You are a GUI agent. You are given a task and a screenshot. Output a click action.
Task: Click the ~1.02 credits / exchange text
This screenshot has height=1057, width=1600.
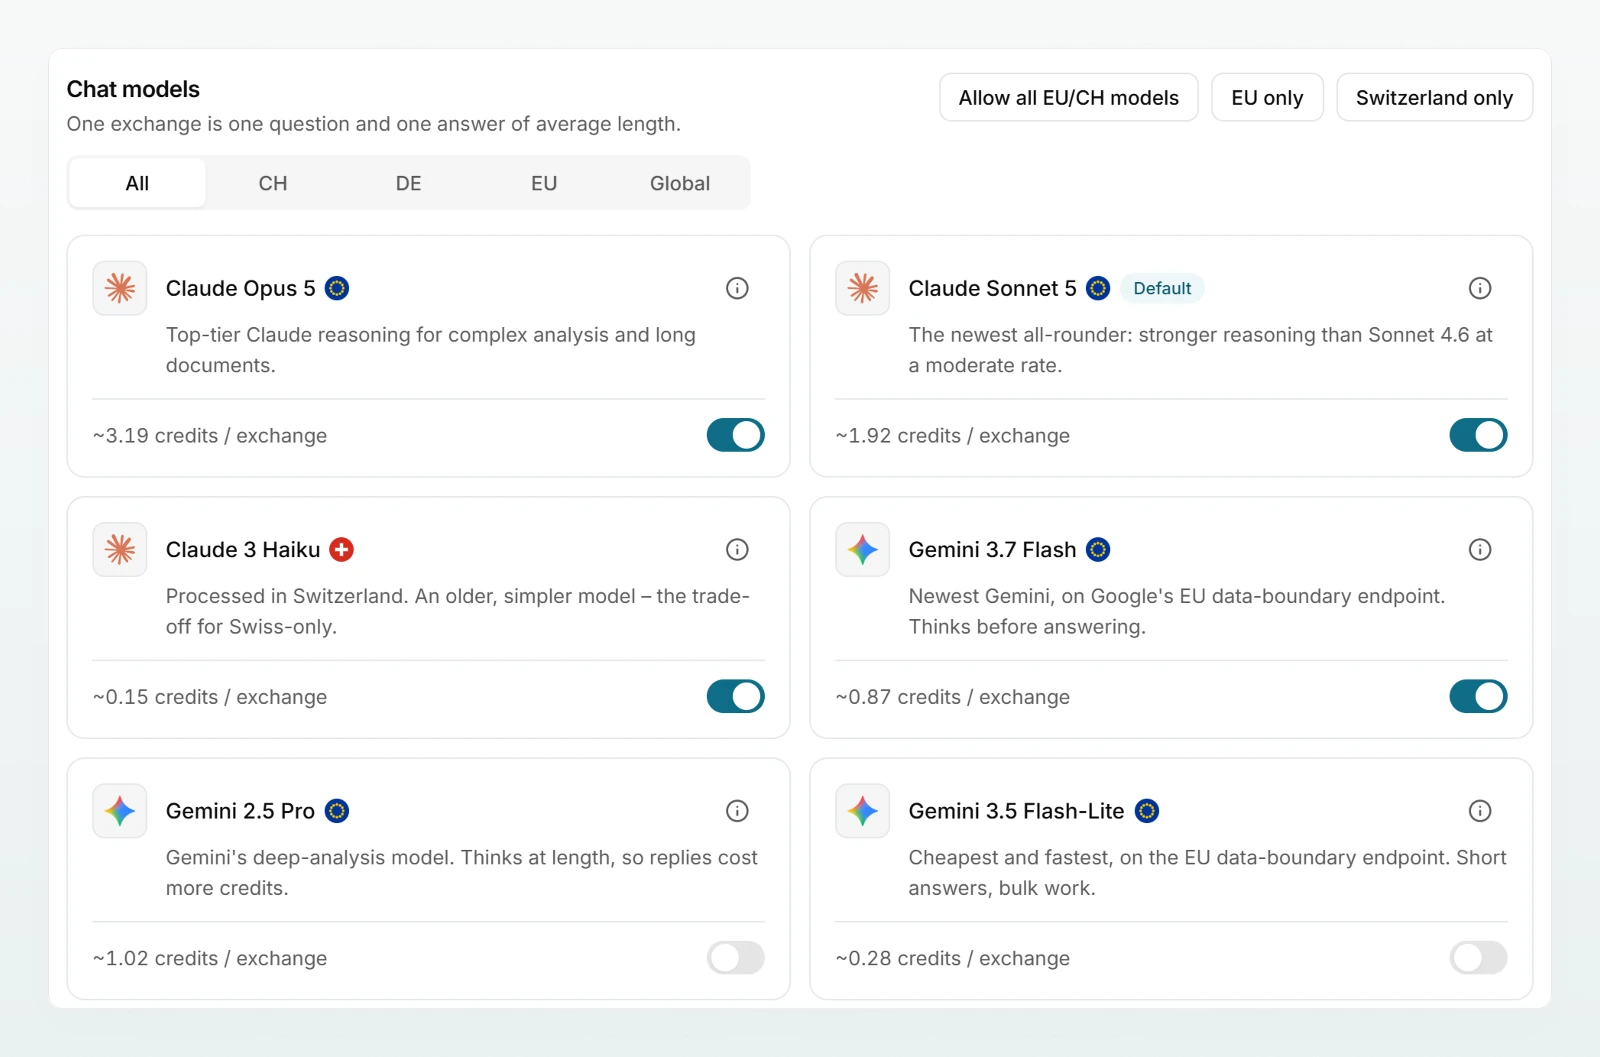pyautogui.click(x=210, y=958)
